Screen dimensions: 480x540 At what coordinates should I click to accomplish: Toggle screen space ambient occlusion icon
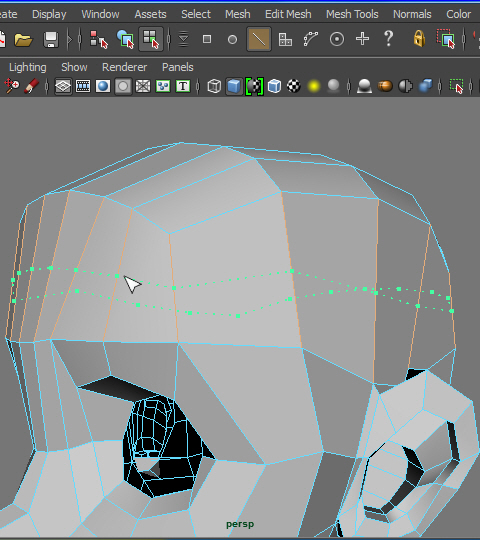tap(365, 86)
